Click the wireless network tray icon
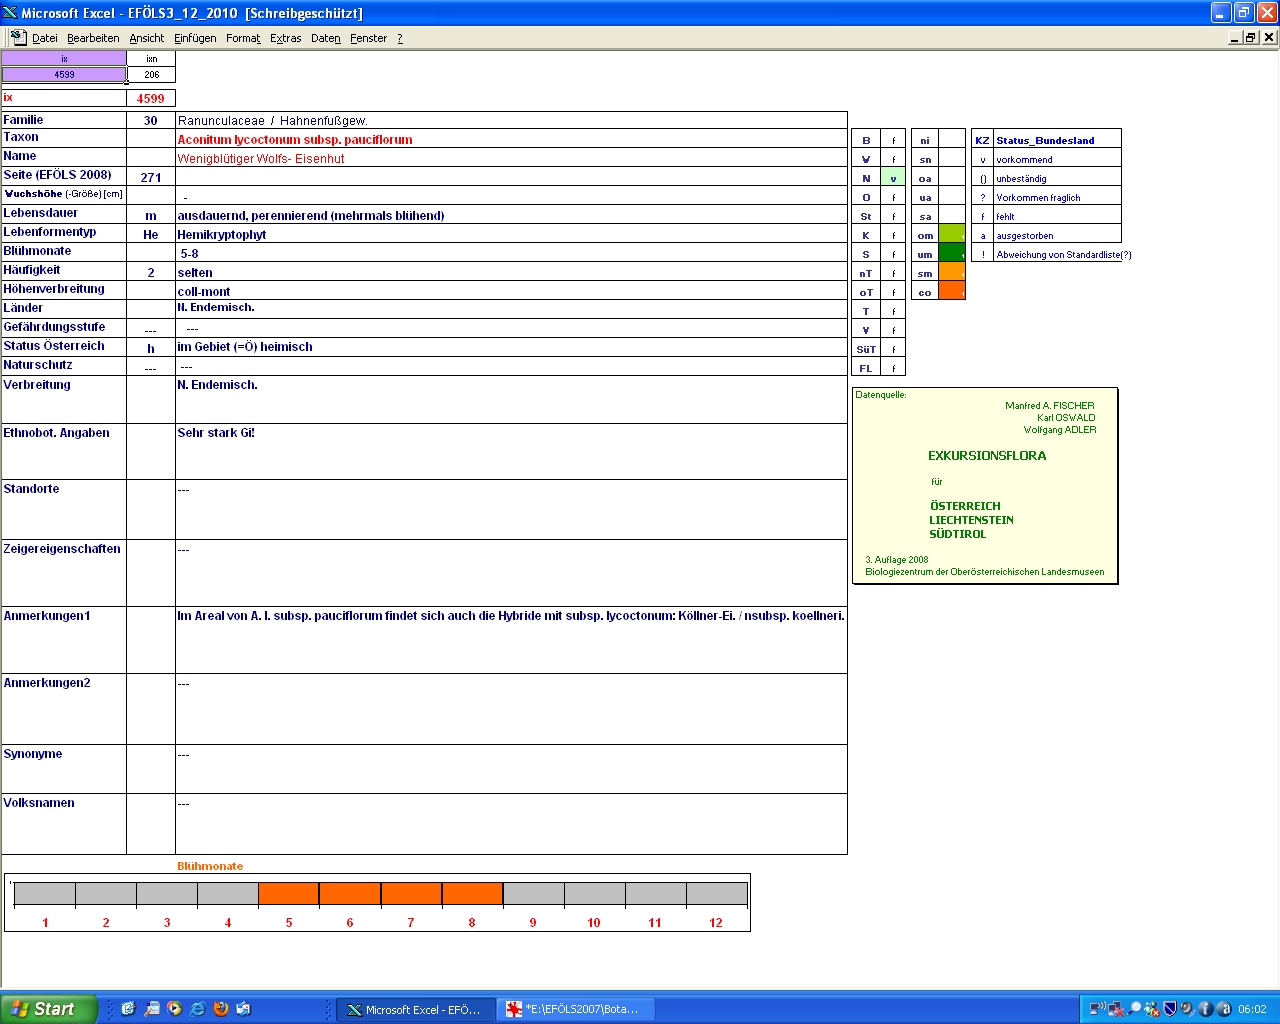The height and width of the screenshot is (1024, 1280). click(x=1097, y=1009)
